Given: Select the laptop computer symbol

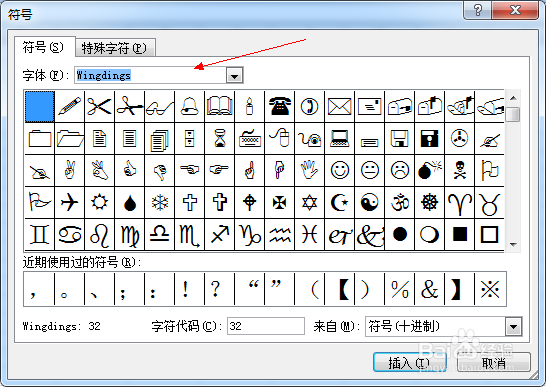Looking at the screenshot, I should point(339,138).
